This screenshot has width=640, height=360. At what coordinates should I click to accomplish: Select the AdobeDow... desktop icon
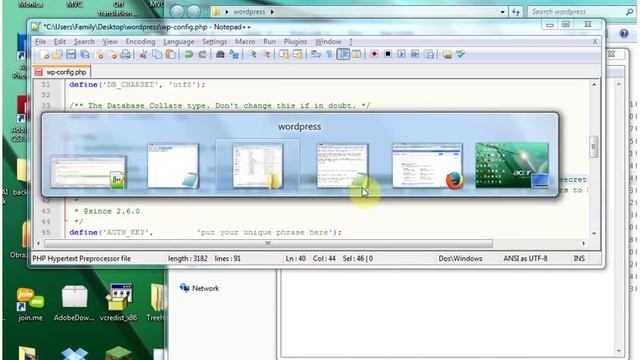point(74,302)
